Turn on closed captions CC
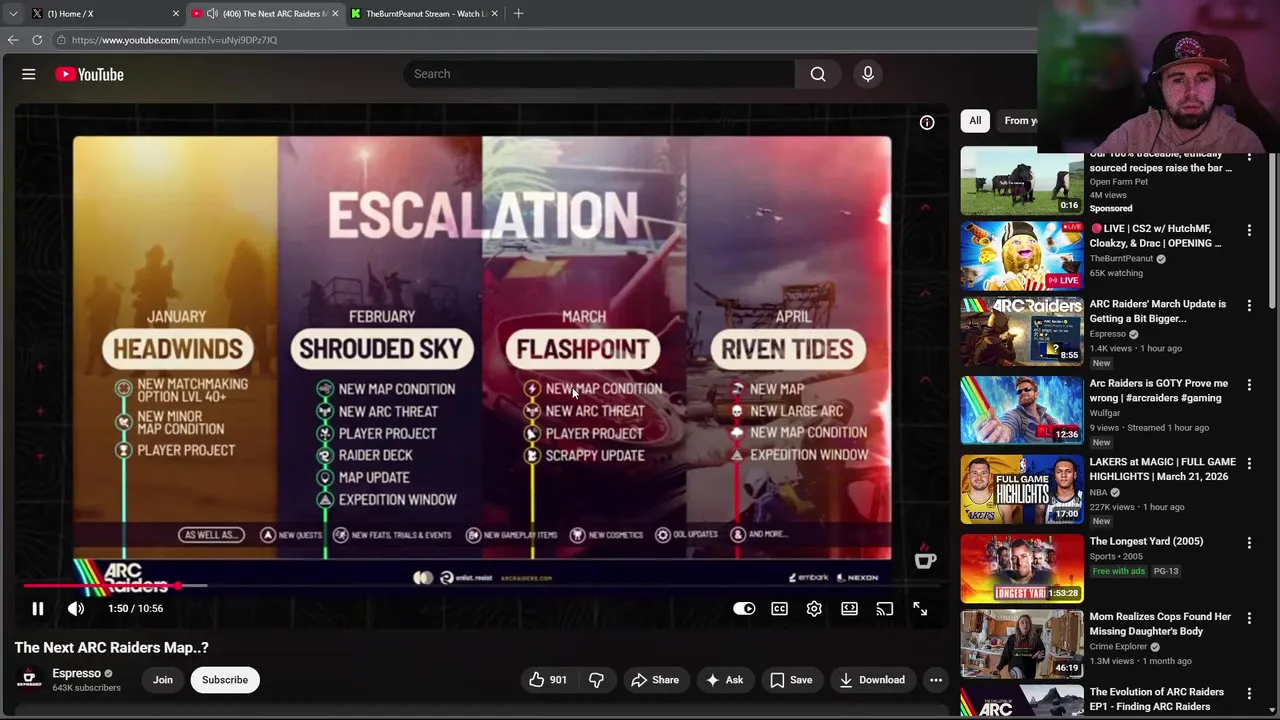The image size is (1280, 720). (x=779, y=608)
